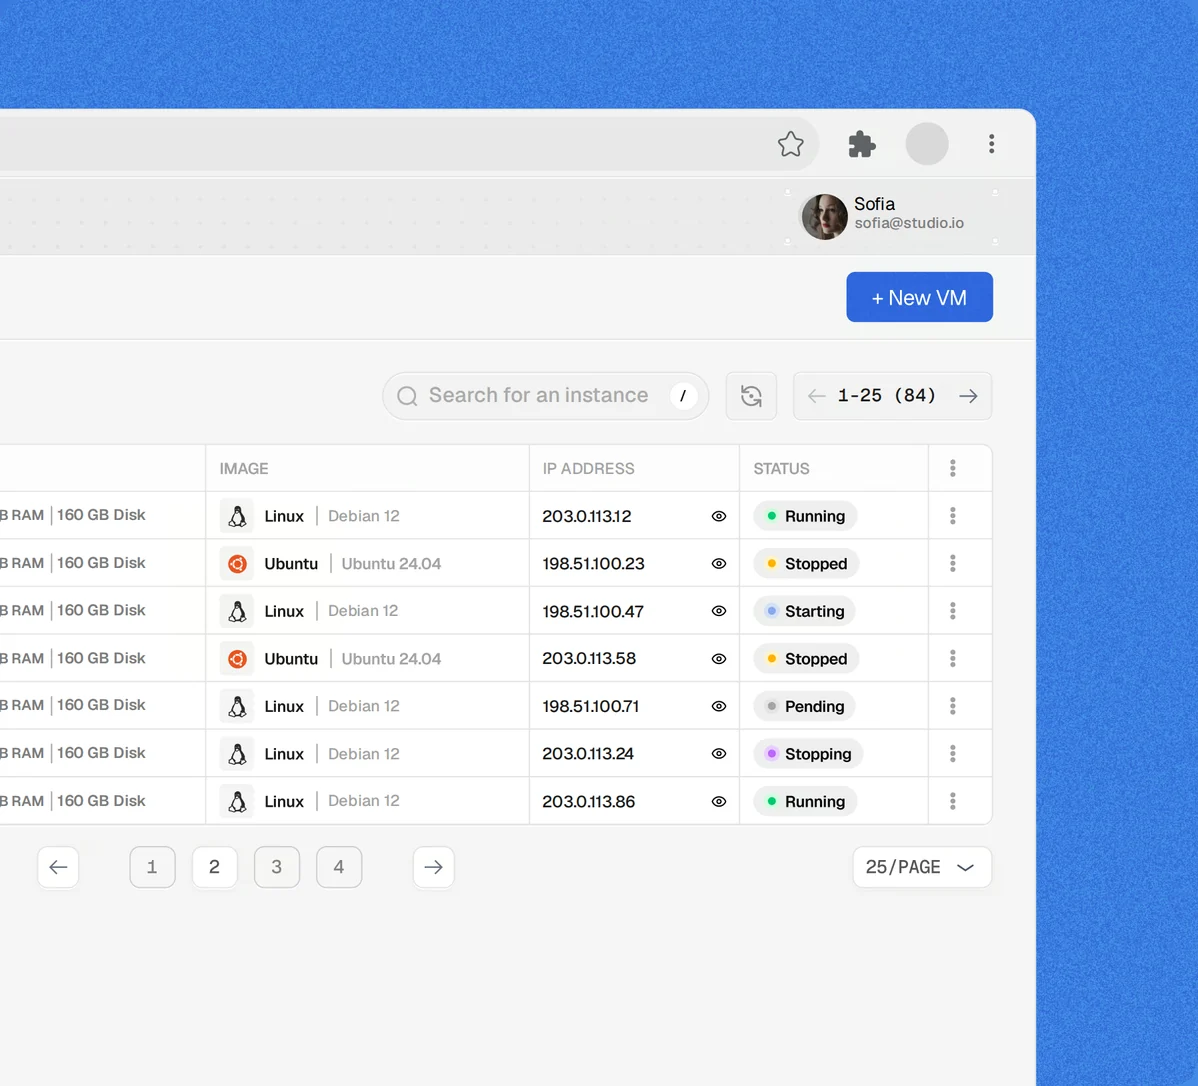The image size is (1198, 1086).
Task: Focus the Search for an instance field
Action: tap(546, 395)
